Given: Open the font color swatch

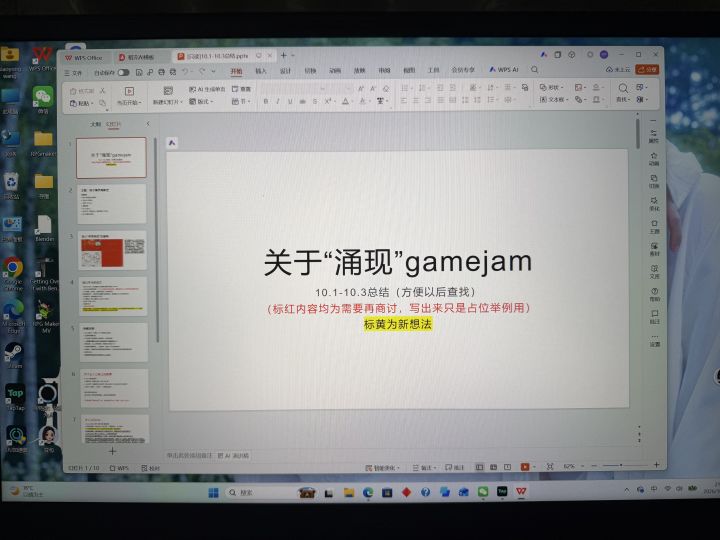Looking at the screenshot, I should pos(345,101).
